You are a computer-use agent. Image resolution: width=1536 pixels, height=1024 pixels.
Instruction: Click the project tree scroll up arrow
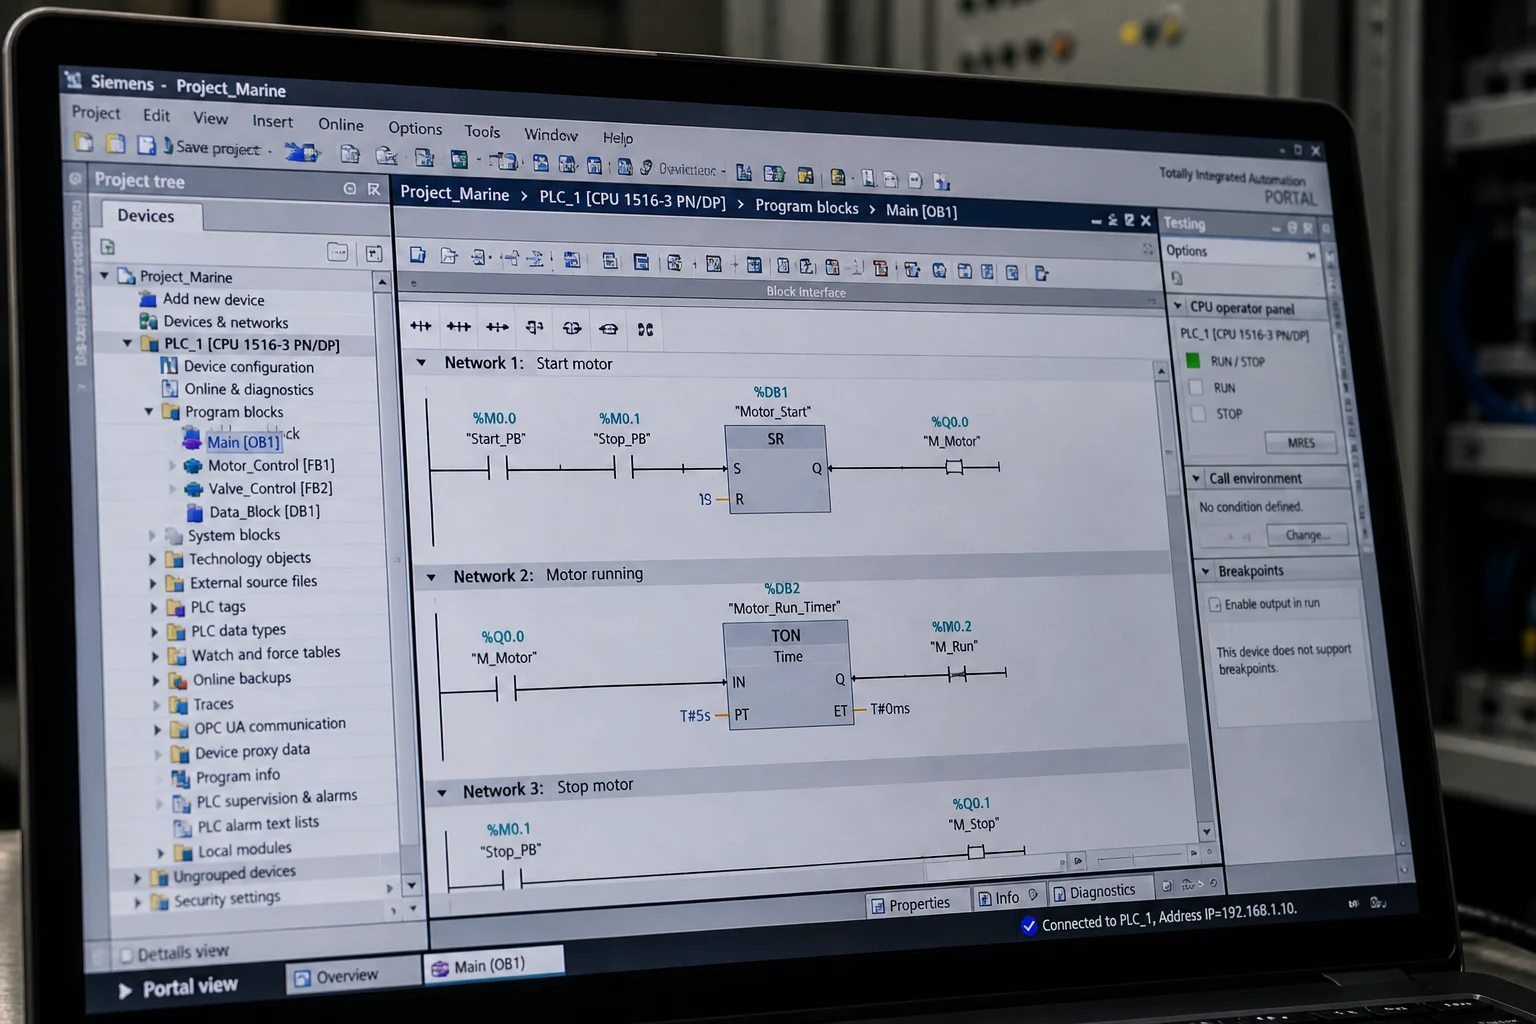381,283
